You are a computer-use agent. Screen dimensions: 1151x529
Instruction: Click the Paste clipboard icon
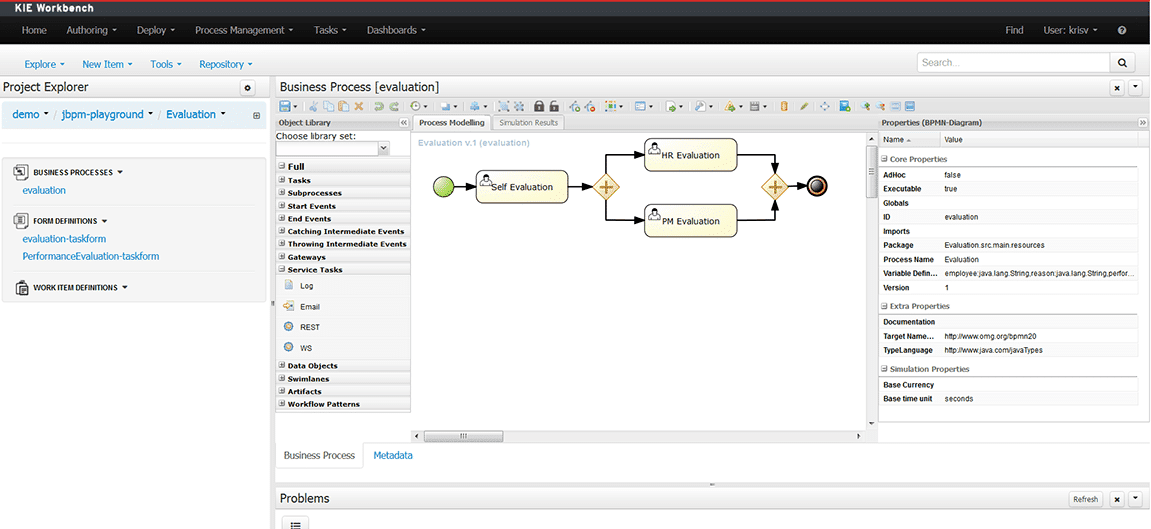coord(344,106)
